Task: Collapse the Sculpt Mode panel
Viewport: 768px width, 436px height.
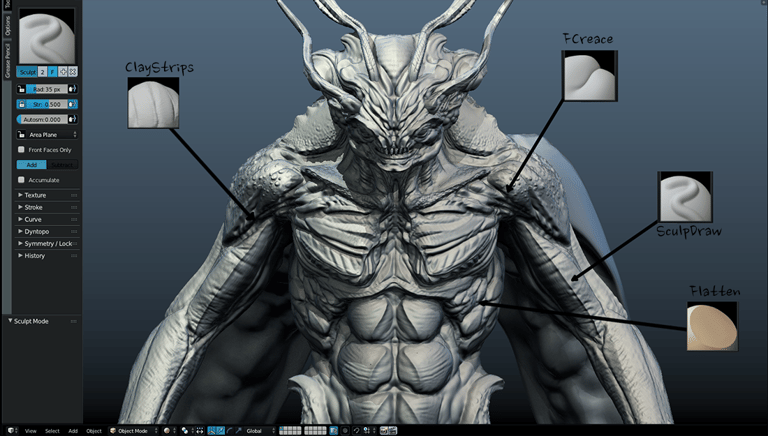Action: pos(43,321)
